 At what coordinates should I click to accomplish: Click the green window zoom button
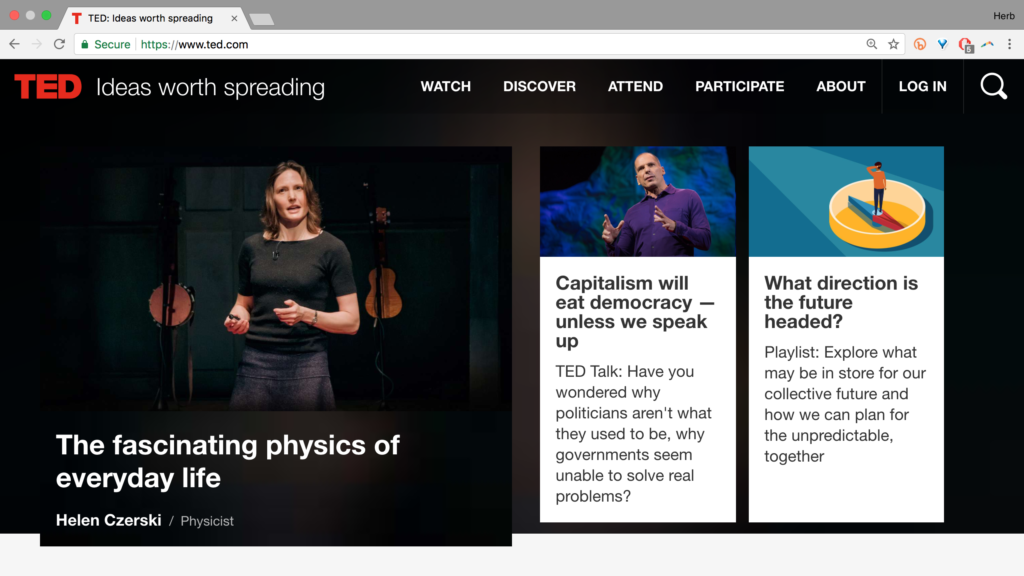(x=46, y=16)
